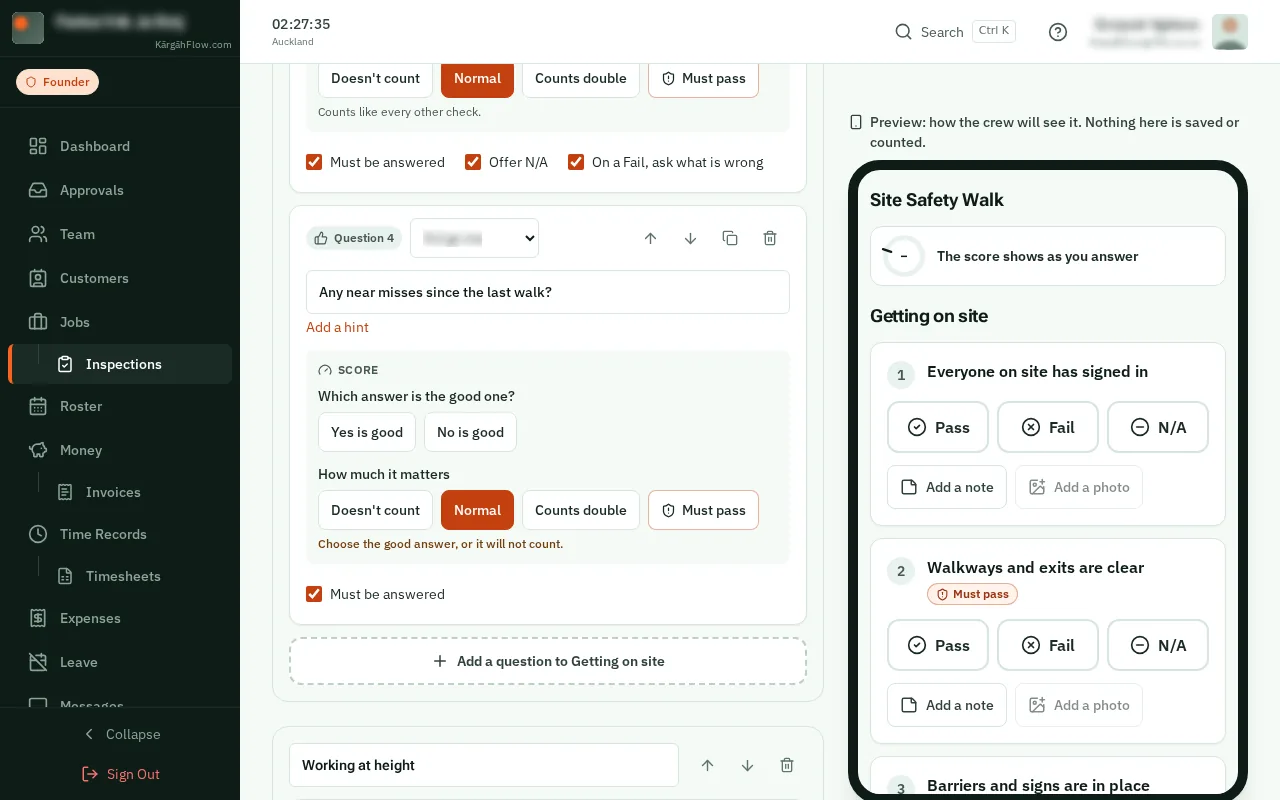
Task: Open Inspections in the sidebar
Action: (120, 364)
